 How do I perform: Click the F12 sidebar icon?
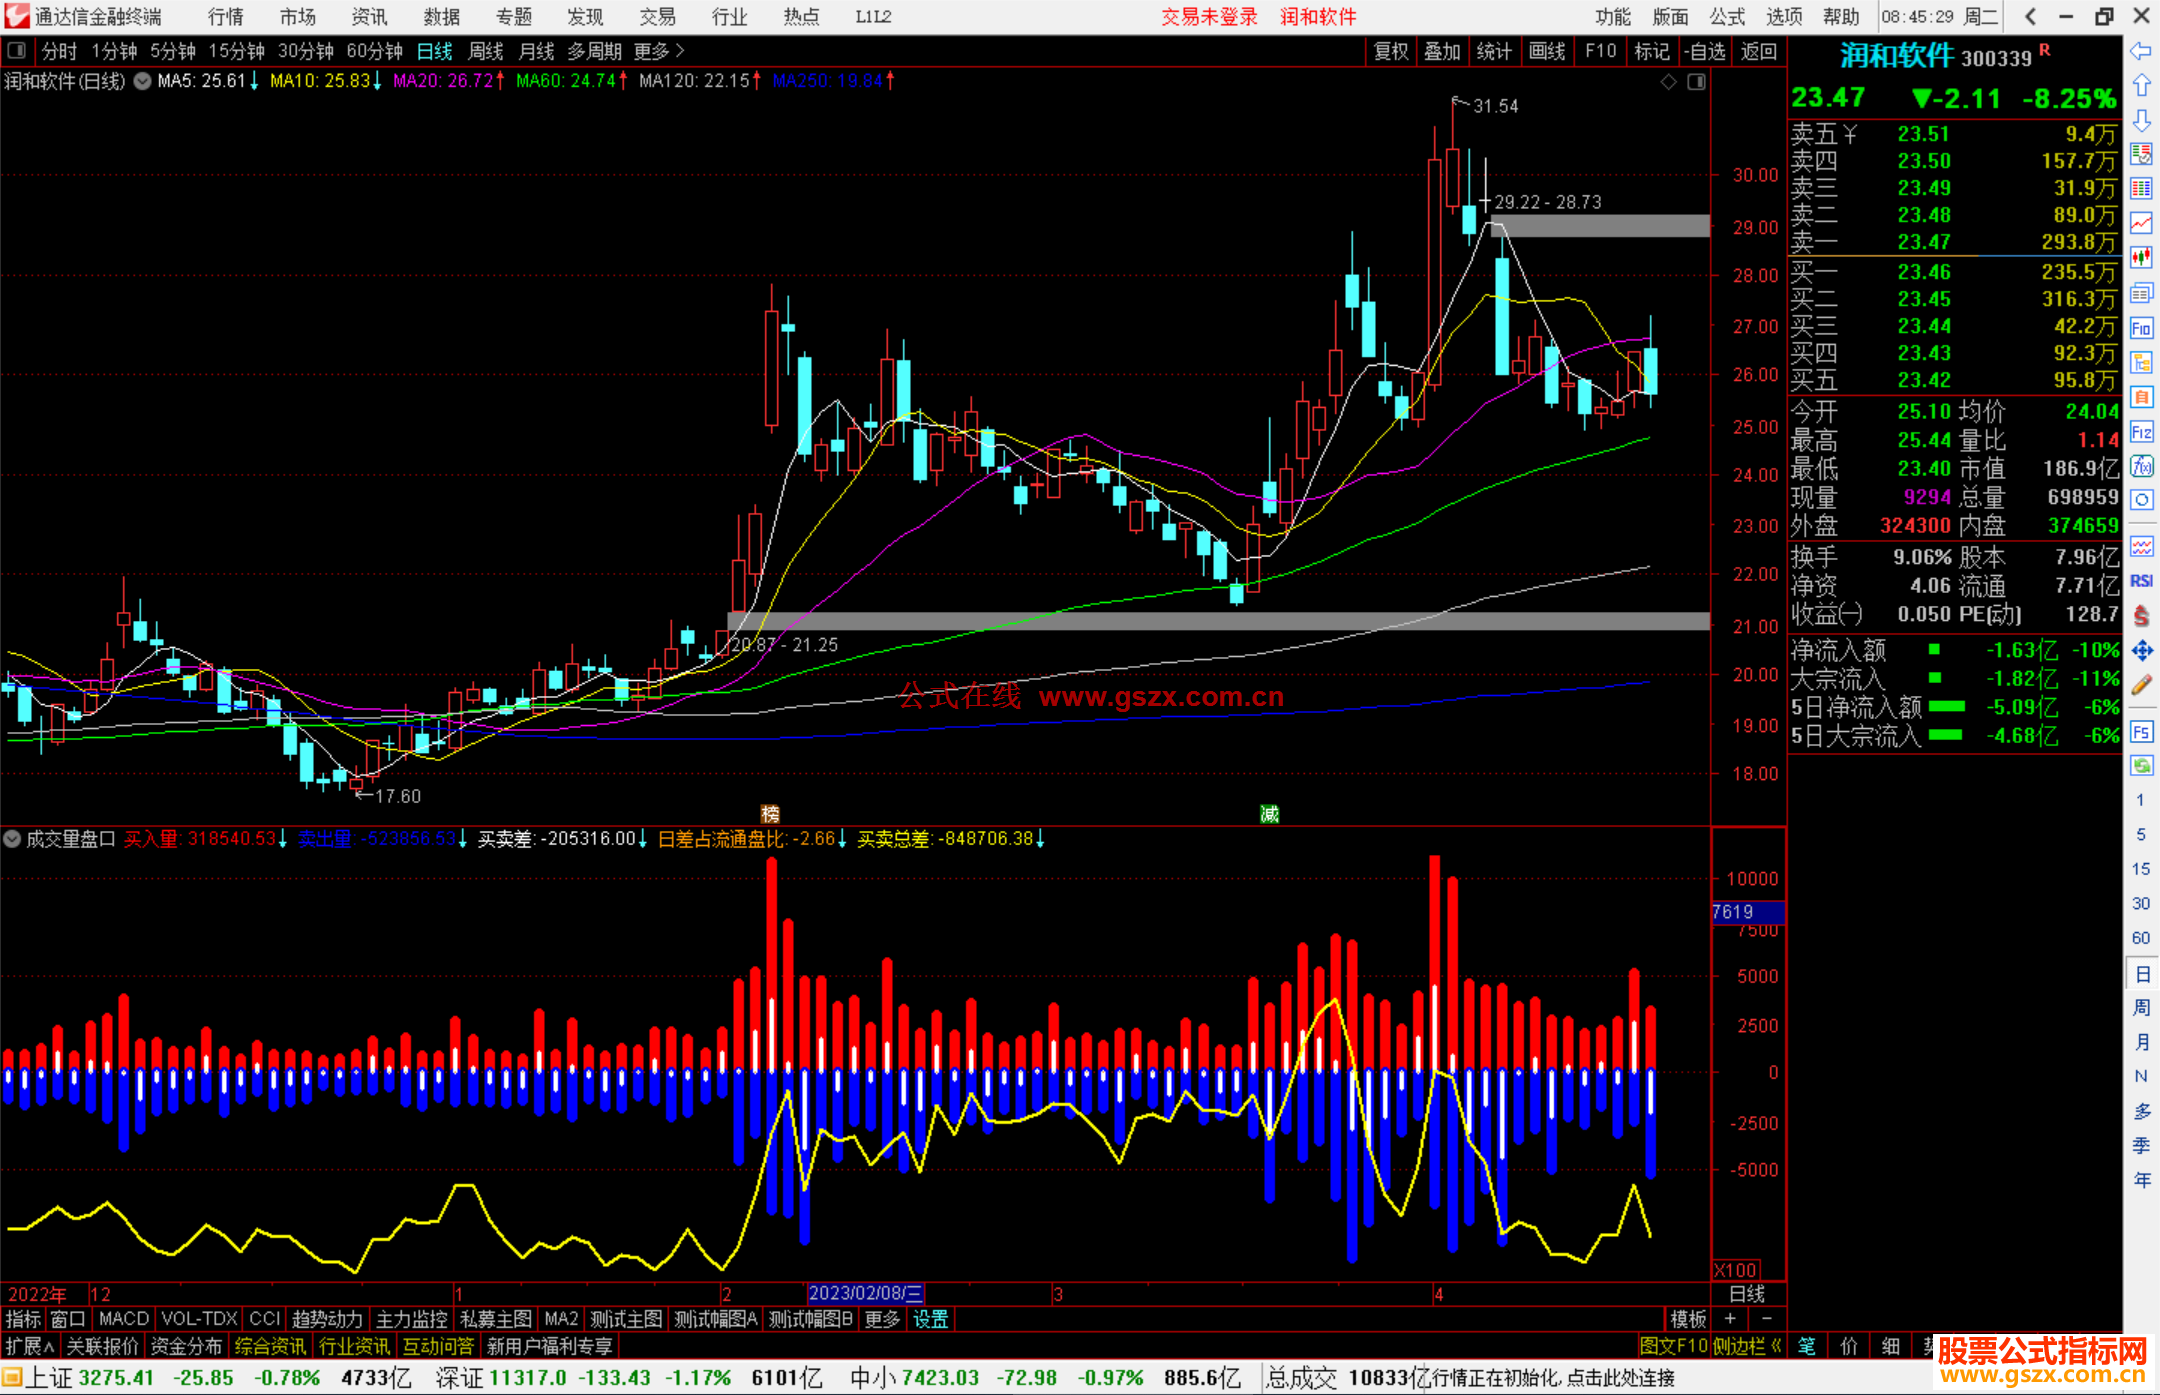tap(2141, 432)
